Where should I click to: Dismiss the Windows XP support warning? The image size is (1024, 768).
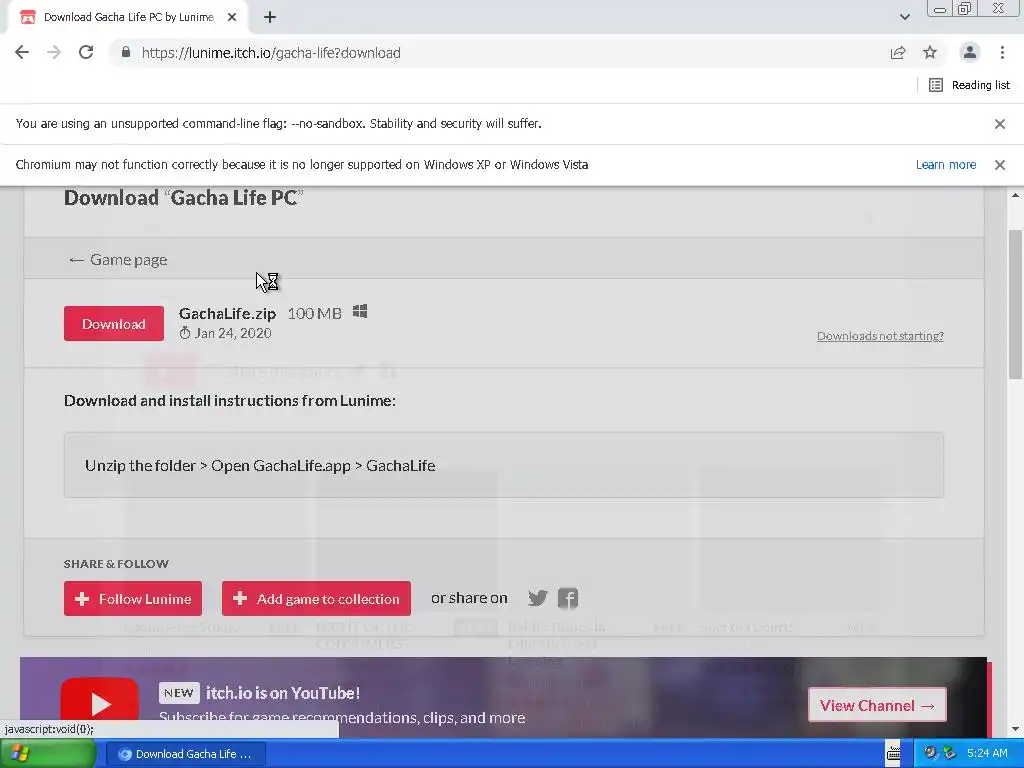(x=1000, y=165)
